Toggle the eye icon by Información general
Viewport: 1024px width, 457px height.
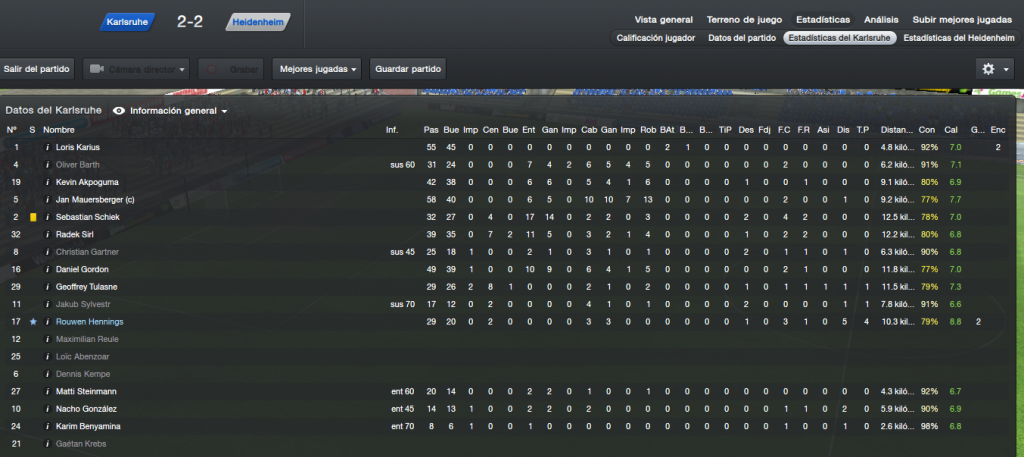pos(119,111)
